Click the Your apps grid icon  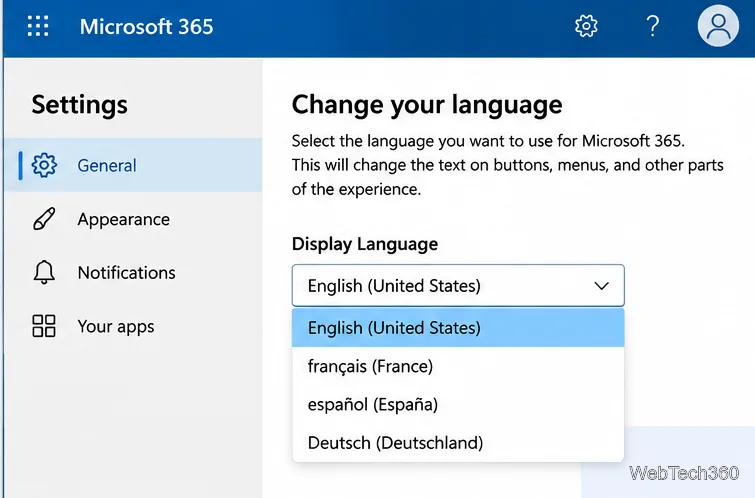tap(44, 326)
